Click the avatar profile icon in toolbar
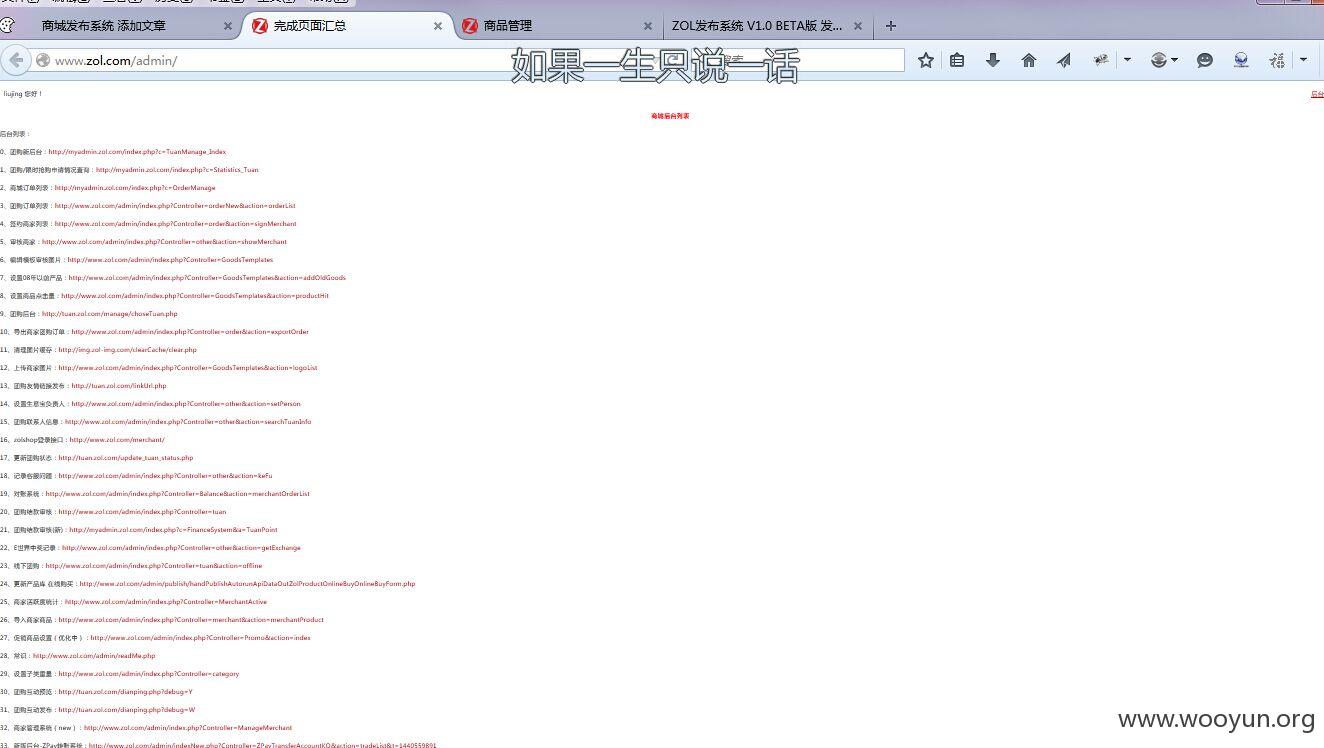Screen dimensions: 1324x748 click(x=1241, y=60)
